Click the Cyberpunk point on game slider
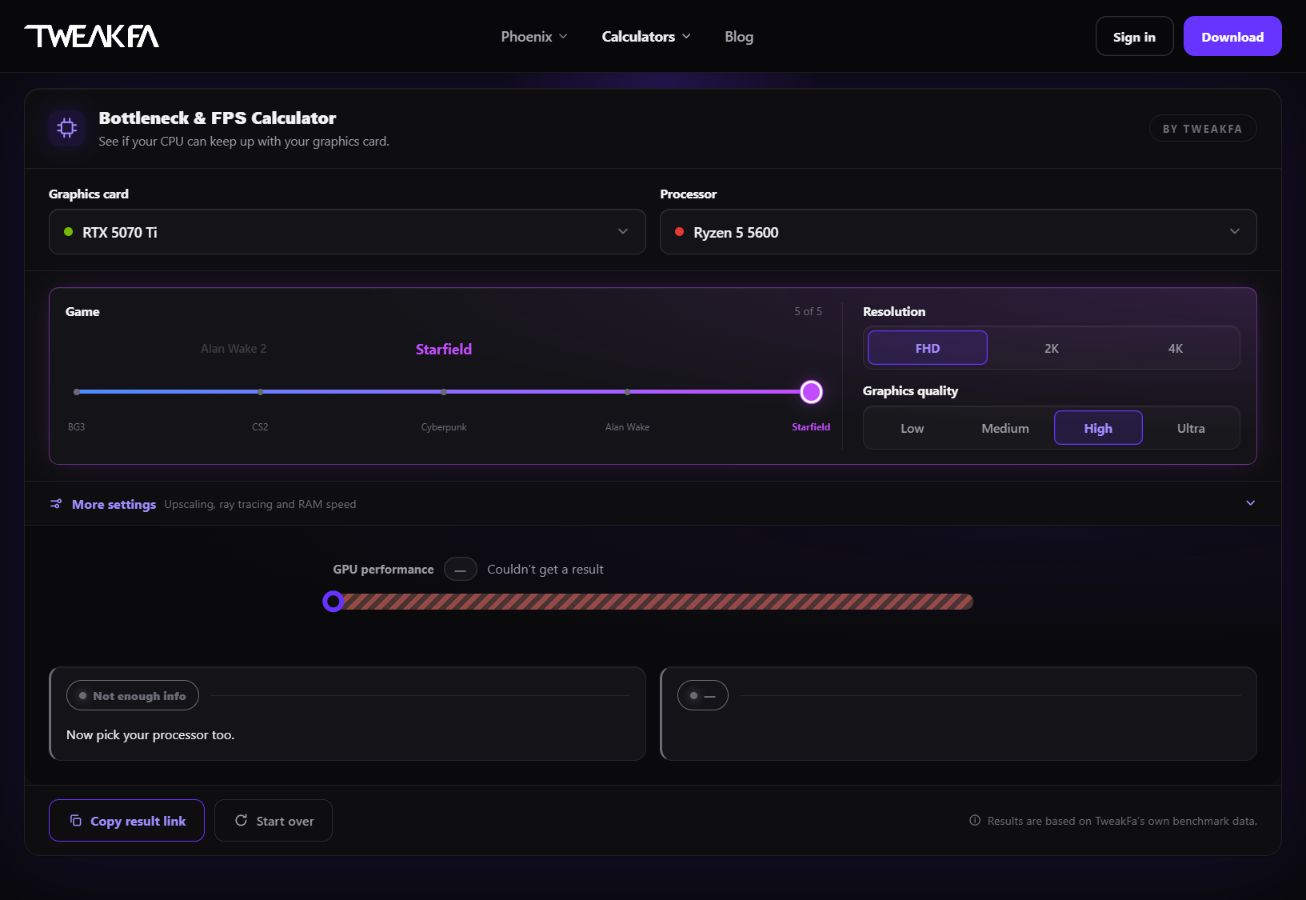Screen dimensions: 1306x900 444,392
